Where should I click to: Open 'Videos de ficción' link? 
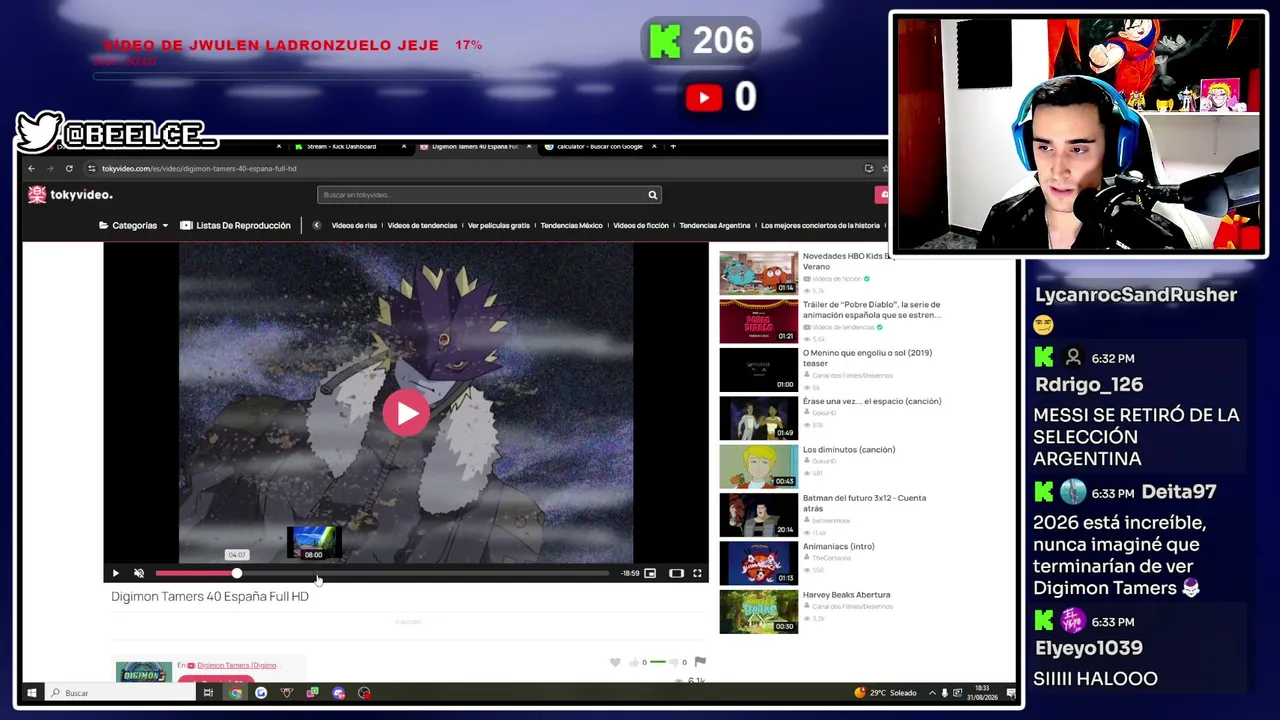tap(641, 226)
